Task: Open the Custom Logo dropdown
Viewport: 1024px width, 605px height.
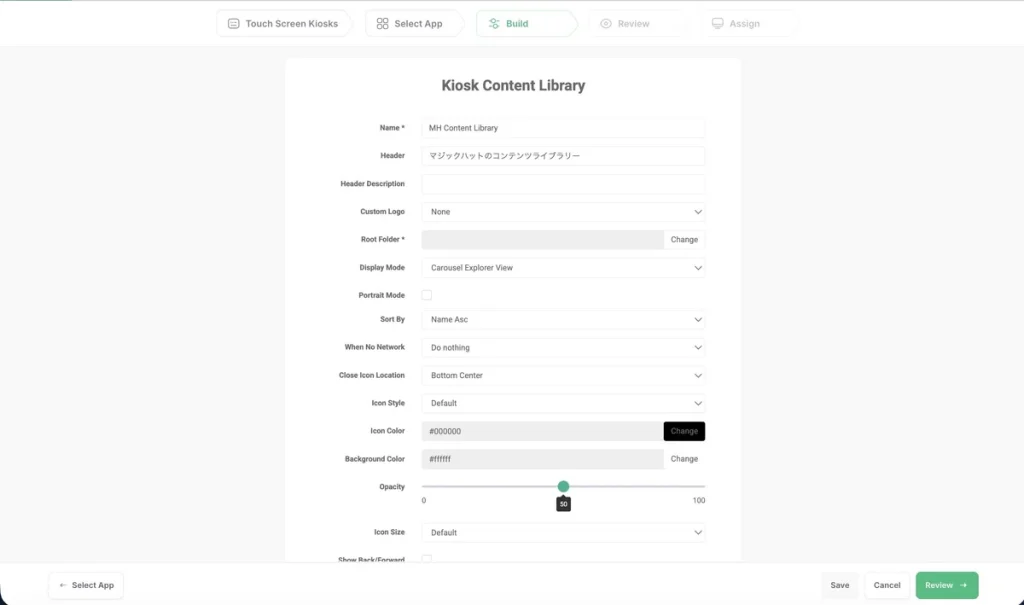Action: pyautogui.click(x=563, y=212)
